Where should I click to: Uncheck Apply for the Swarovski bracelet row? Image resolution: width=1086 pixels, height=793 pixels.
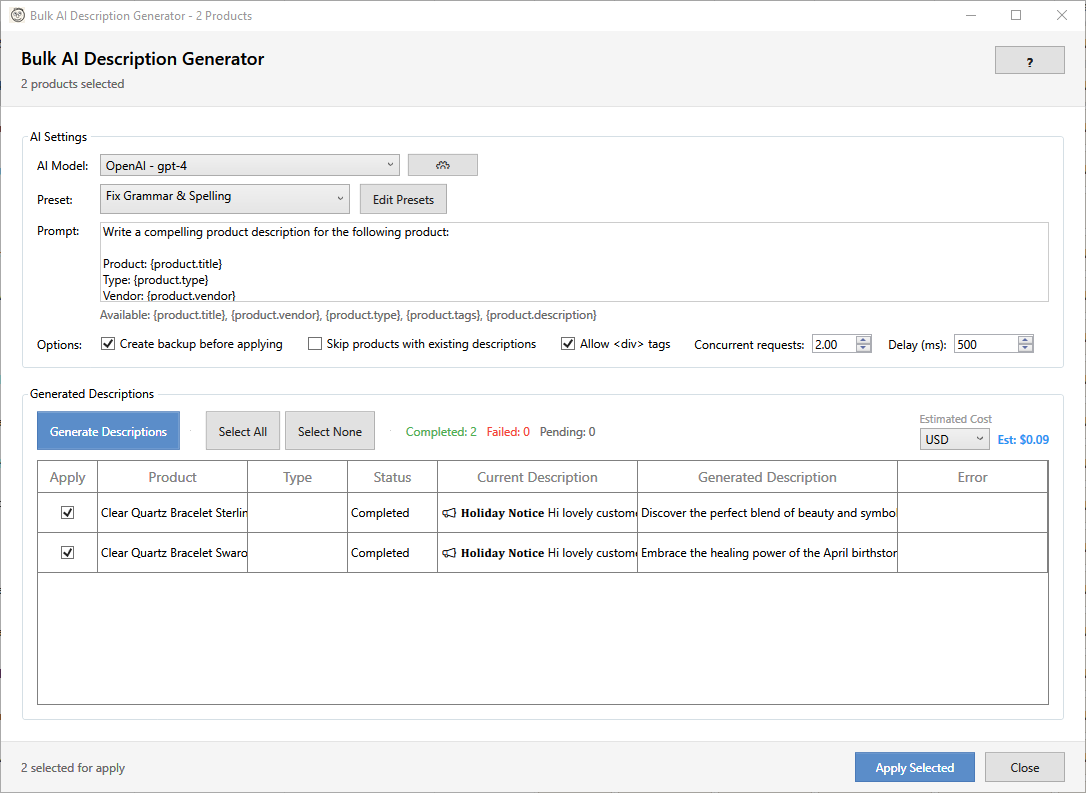(x=66, y=552)
